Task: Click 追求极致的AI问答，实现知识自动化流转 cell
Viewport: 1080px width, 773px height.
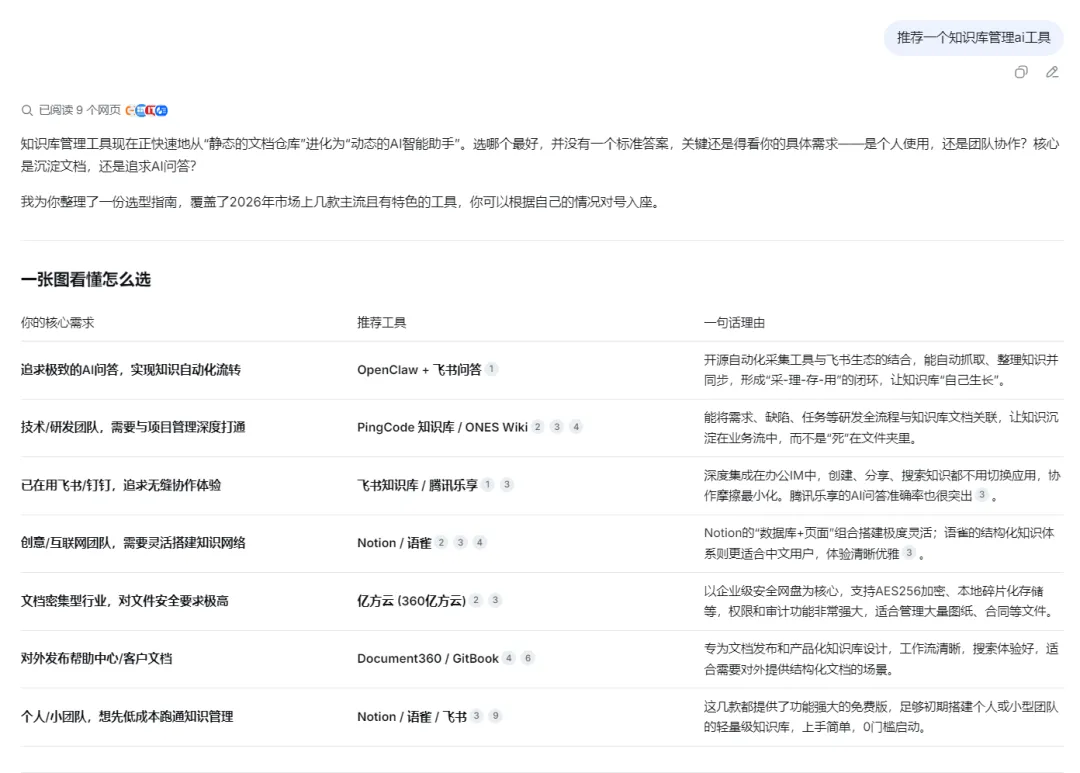Action: [x=131, y=370]
